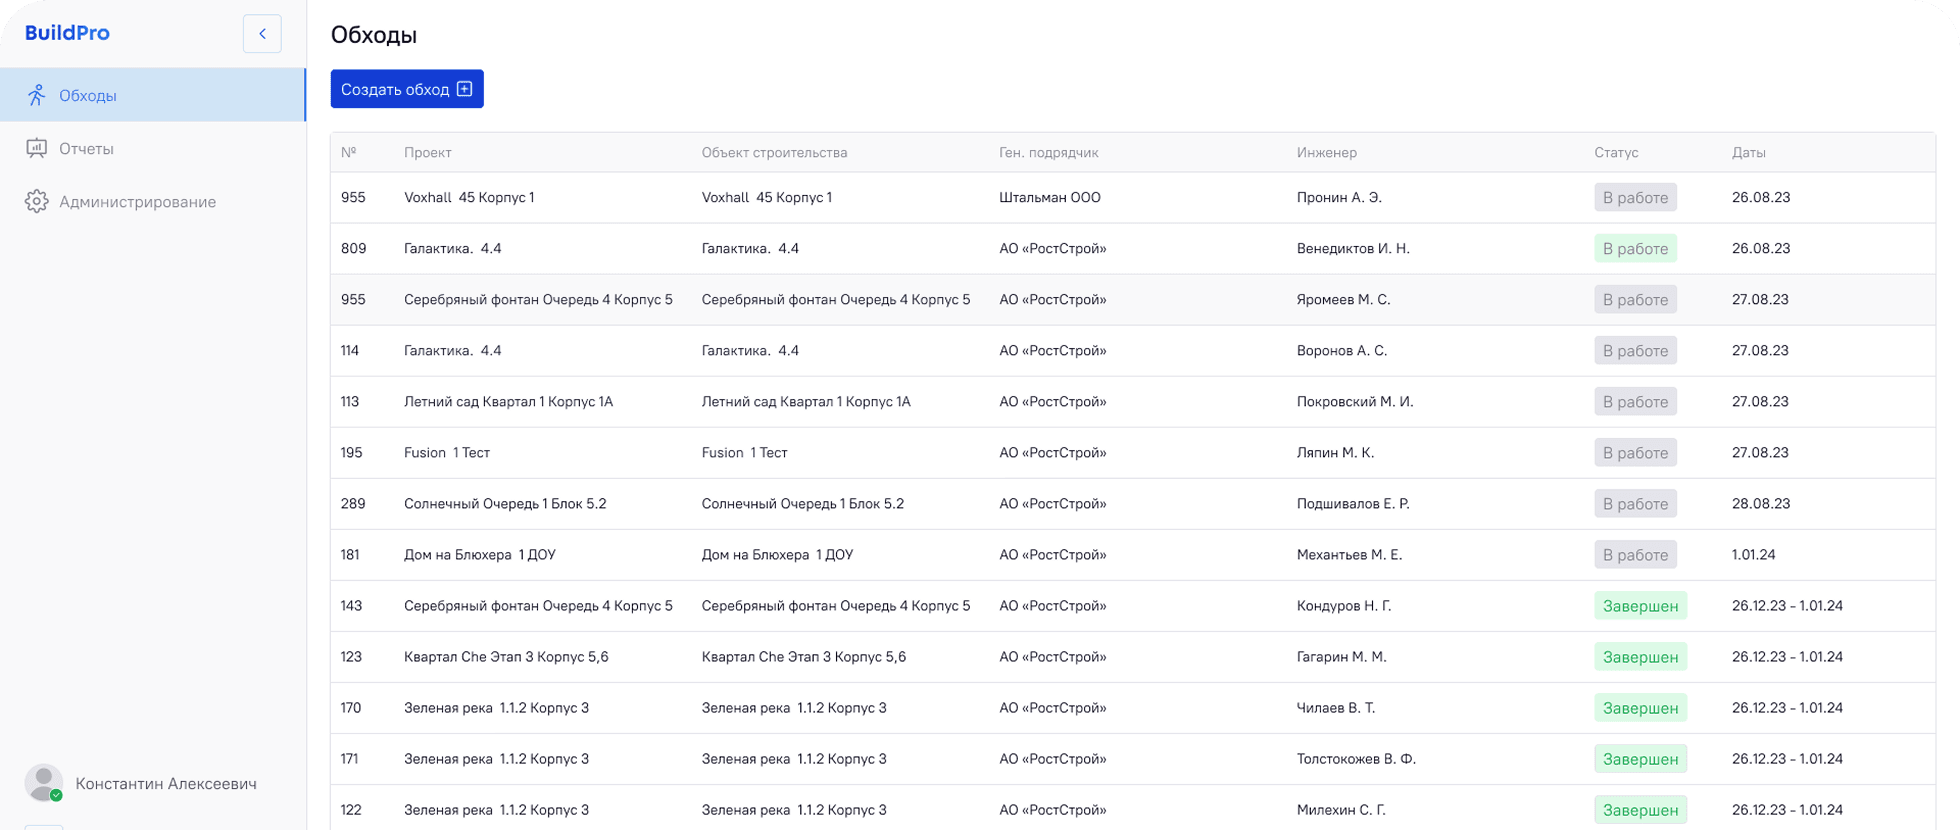The height and width of the screenshot is (830, 1960).
Task: Click the Администрирование gear icon
Action: point(37,201)
